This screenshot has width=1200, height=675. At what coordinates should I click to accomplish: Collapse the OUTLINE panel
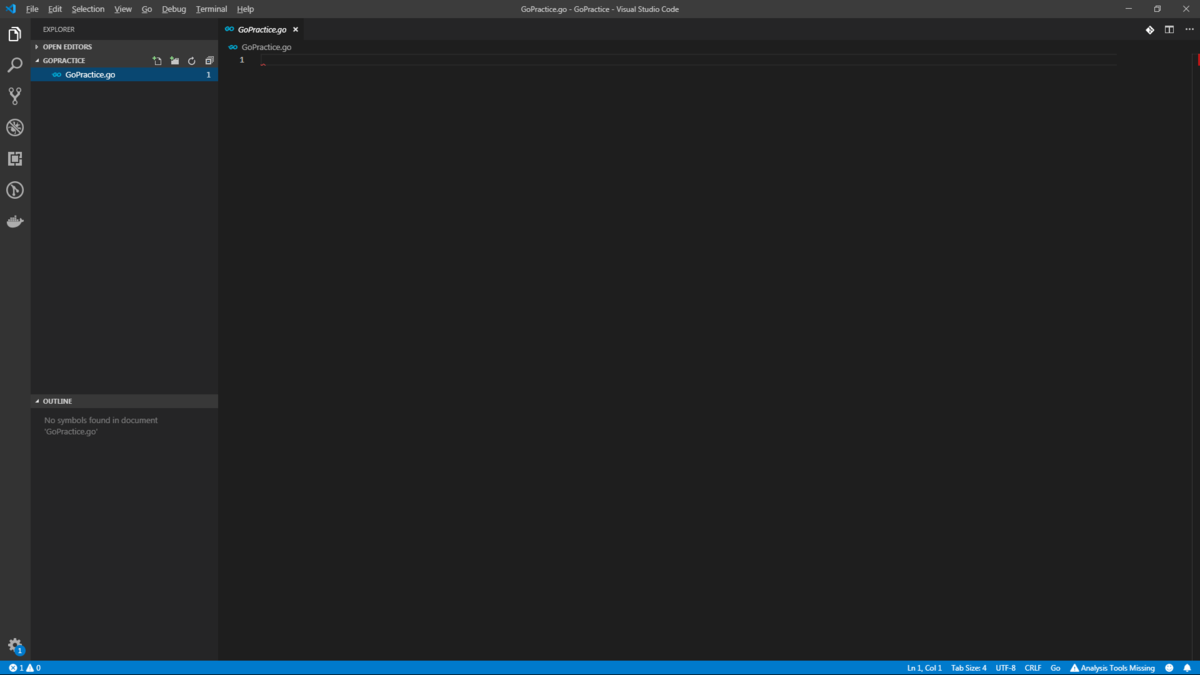point(124,401)
